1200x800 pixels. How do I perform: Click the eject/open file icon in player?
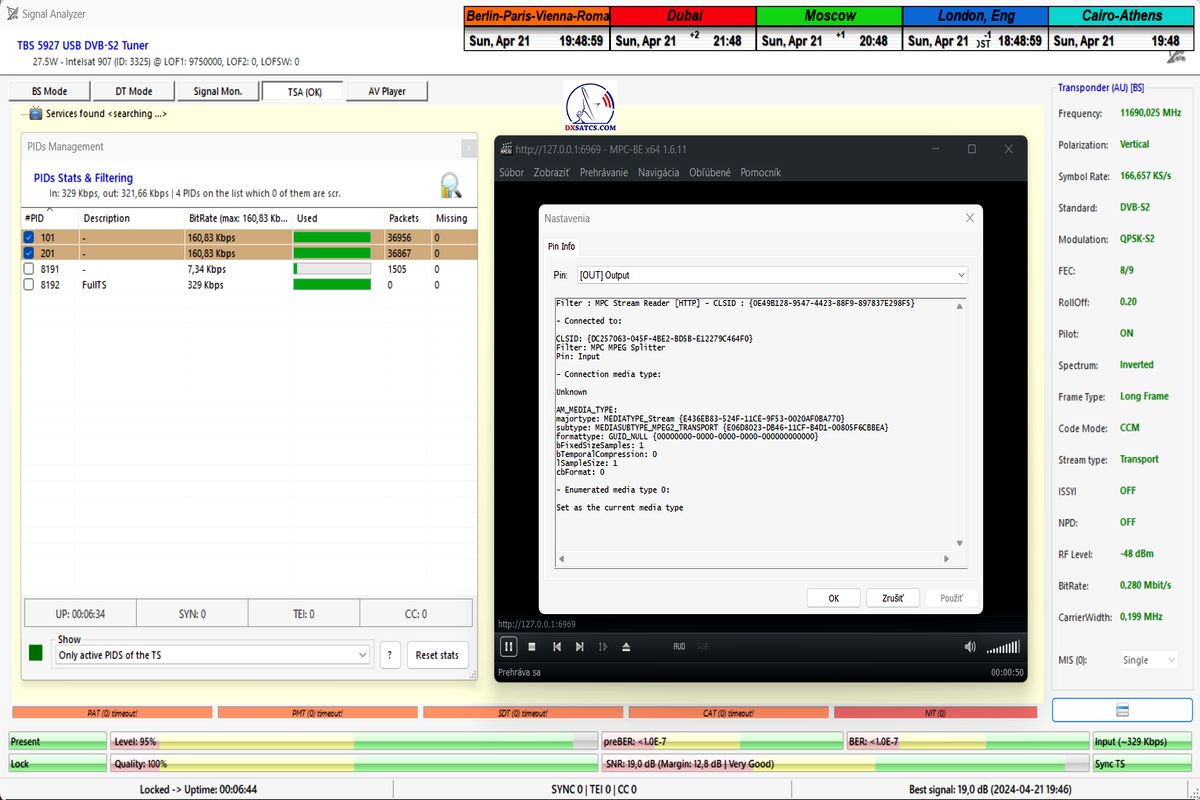[626, 647]
